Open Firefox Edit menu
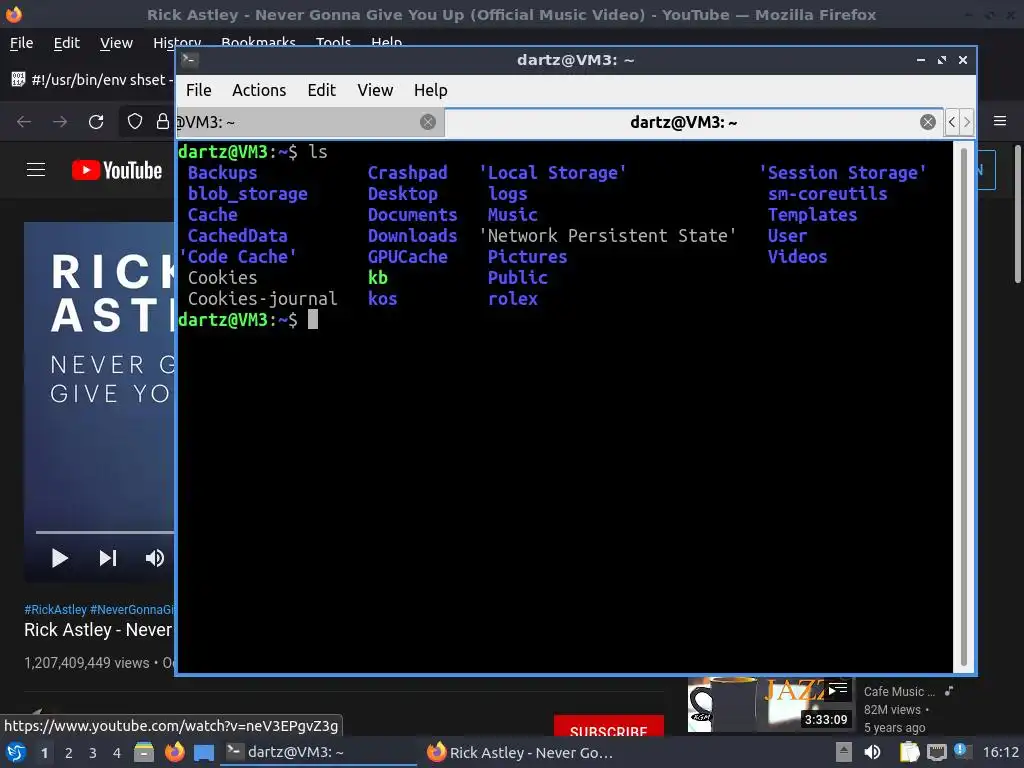The image size is (1024, 768). (x=67, y=43)
